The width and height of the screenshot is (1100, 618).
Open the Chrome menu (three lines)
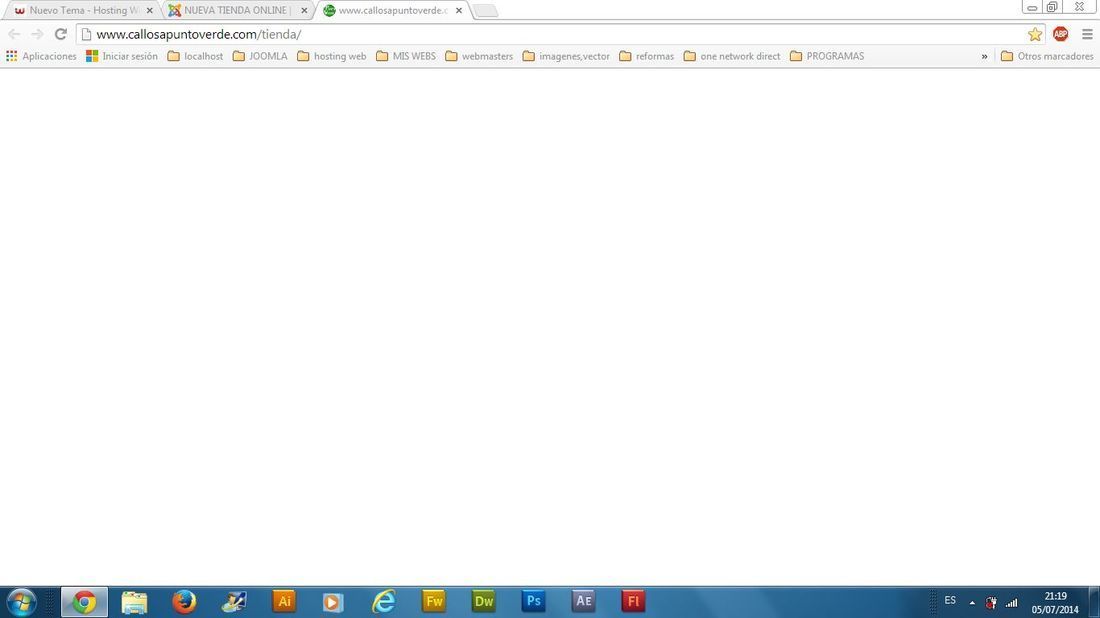(1087, 34)
